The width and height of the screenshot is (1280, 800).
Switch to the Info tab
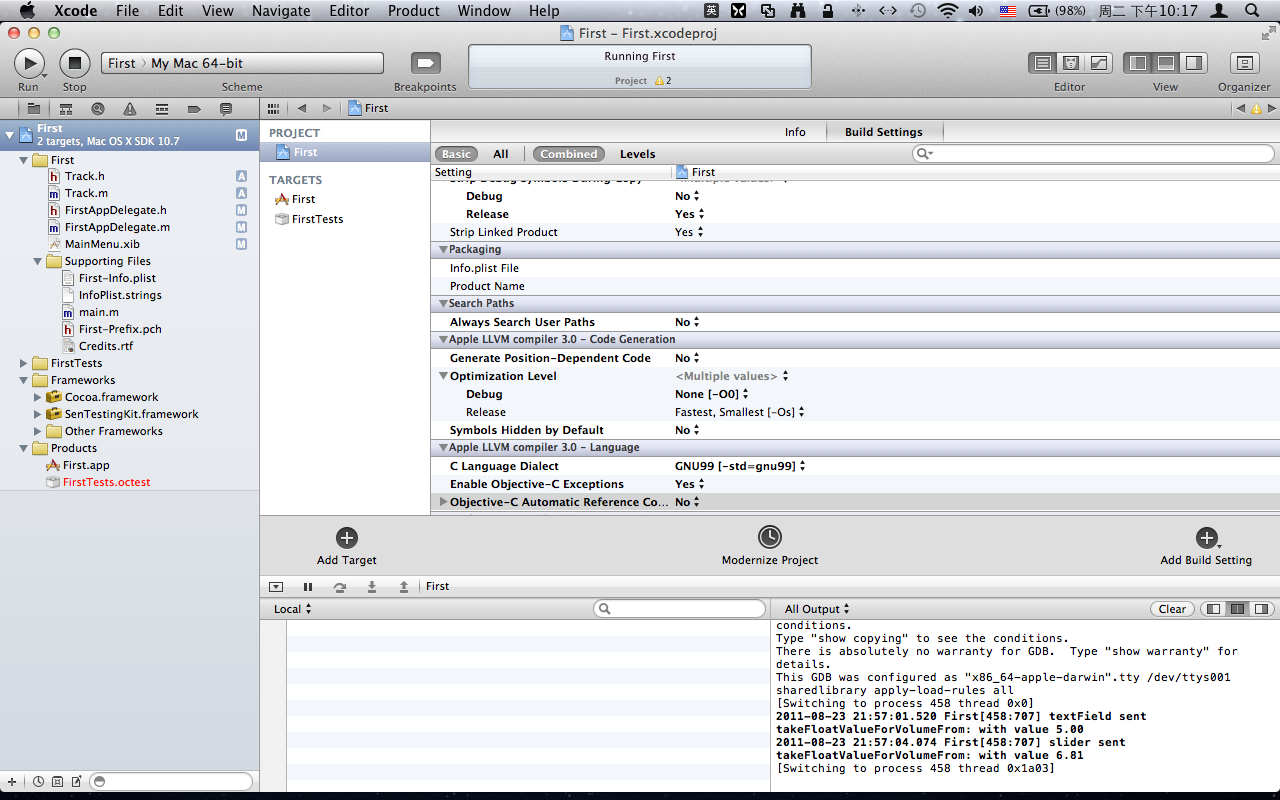point(795,132)
